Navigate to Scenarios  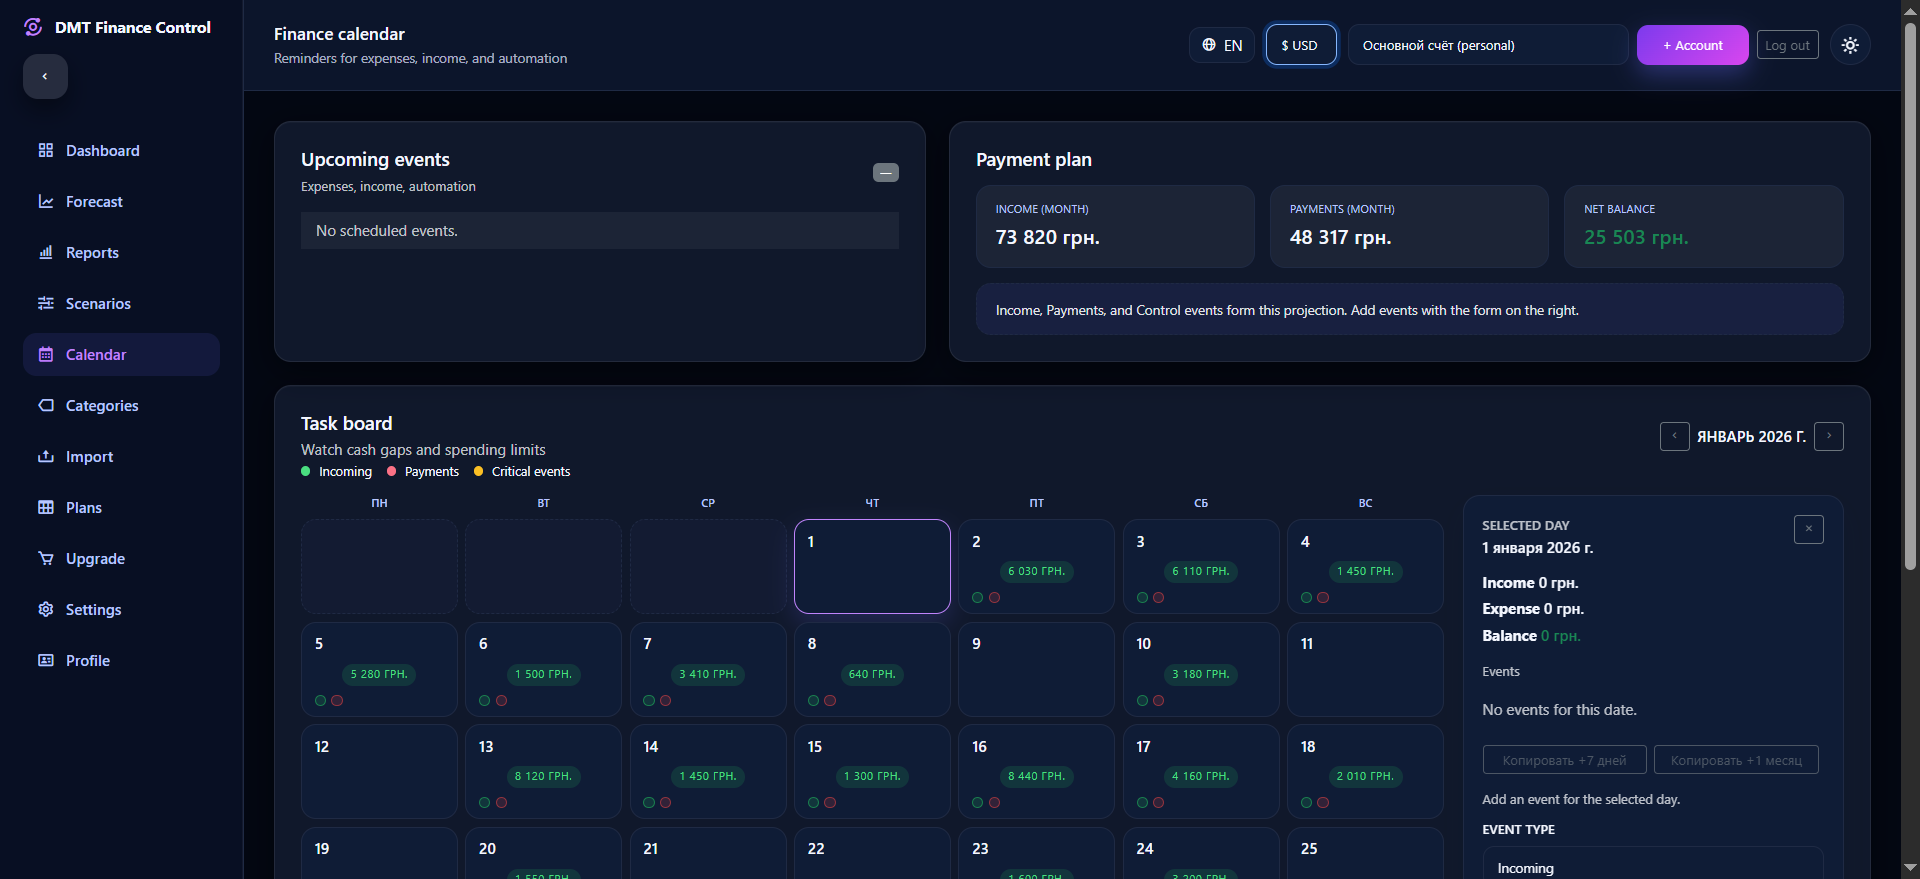coord(121,303)
